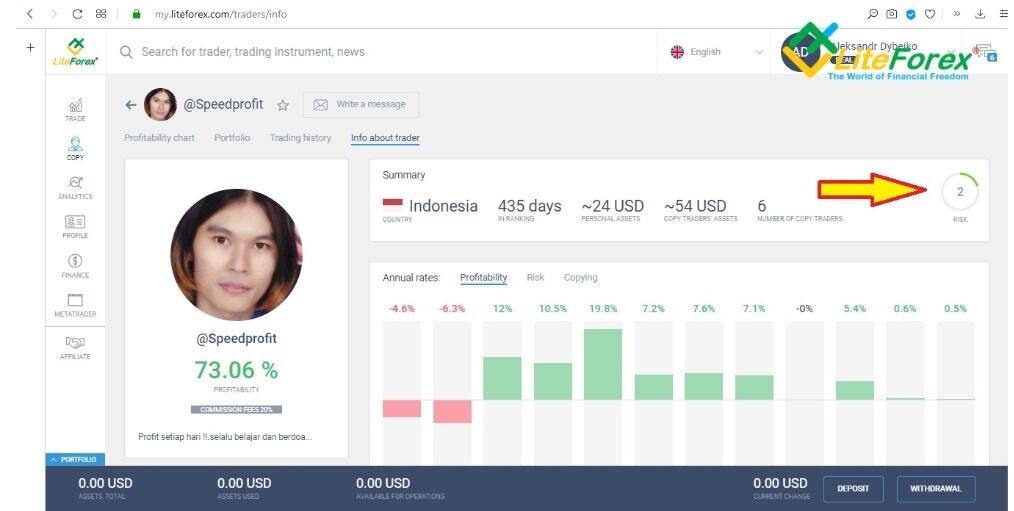Switch to the Profitability chart tab
Screen dimensions: 1014x511
(x=159, y=138)
